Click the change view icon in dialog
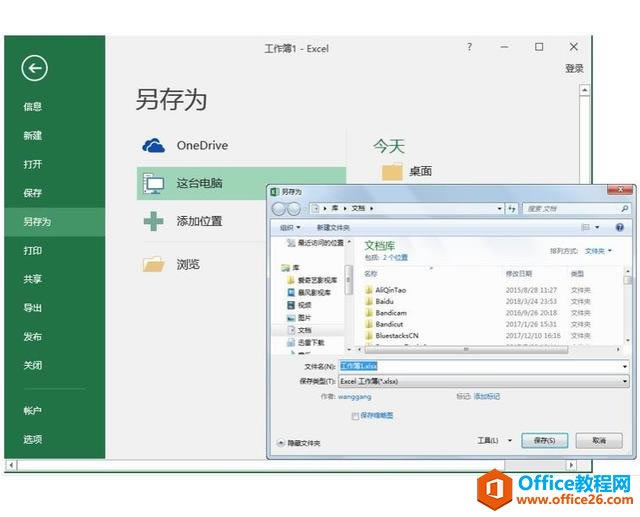The height and width of the screenshot is (517, 640). point(585,227)
